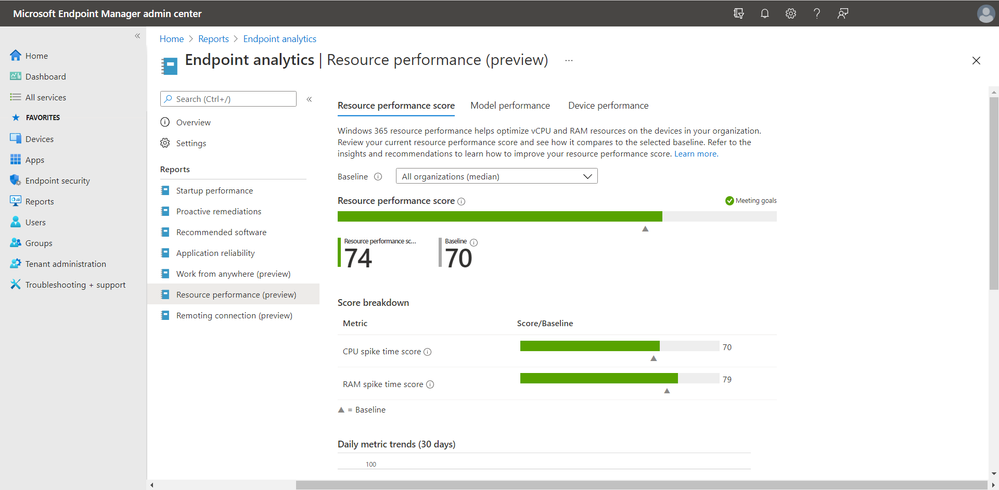The image size is (999, 490).
Task: Click info icon next to Resource performance score heading
Action: click(461, 201)
